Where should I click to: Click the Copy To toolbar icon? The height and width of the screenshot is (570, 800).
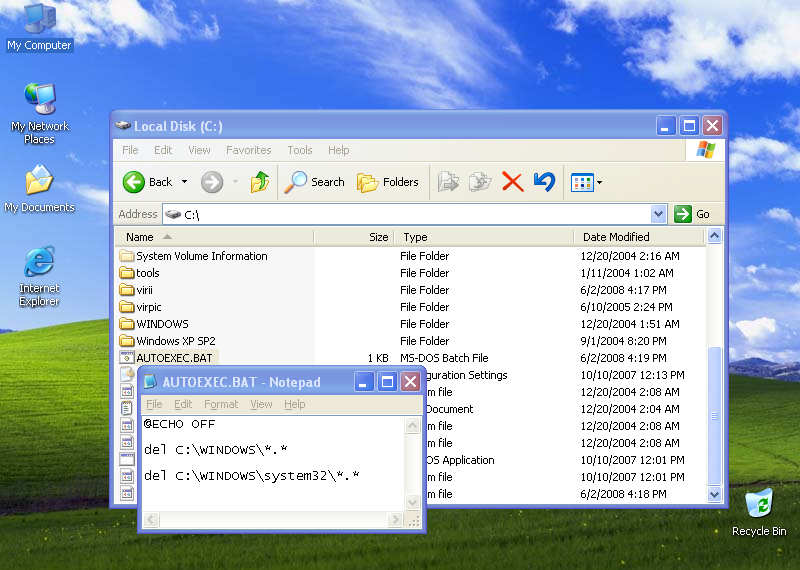pos(480,182)
